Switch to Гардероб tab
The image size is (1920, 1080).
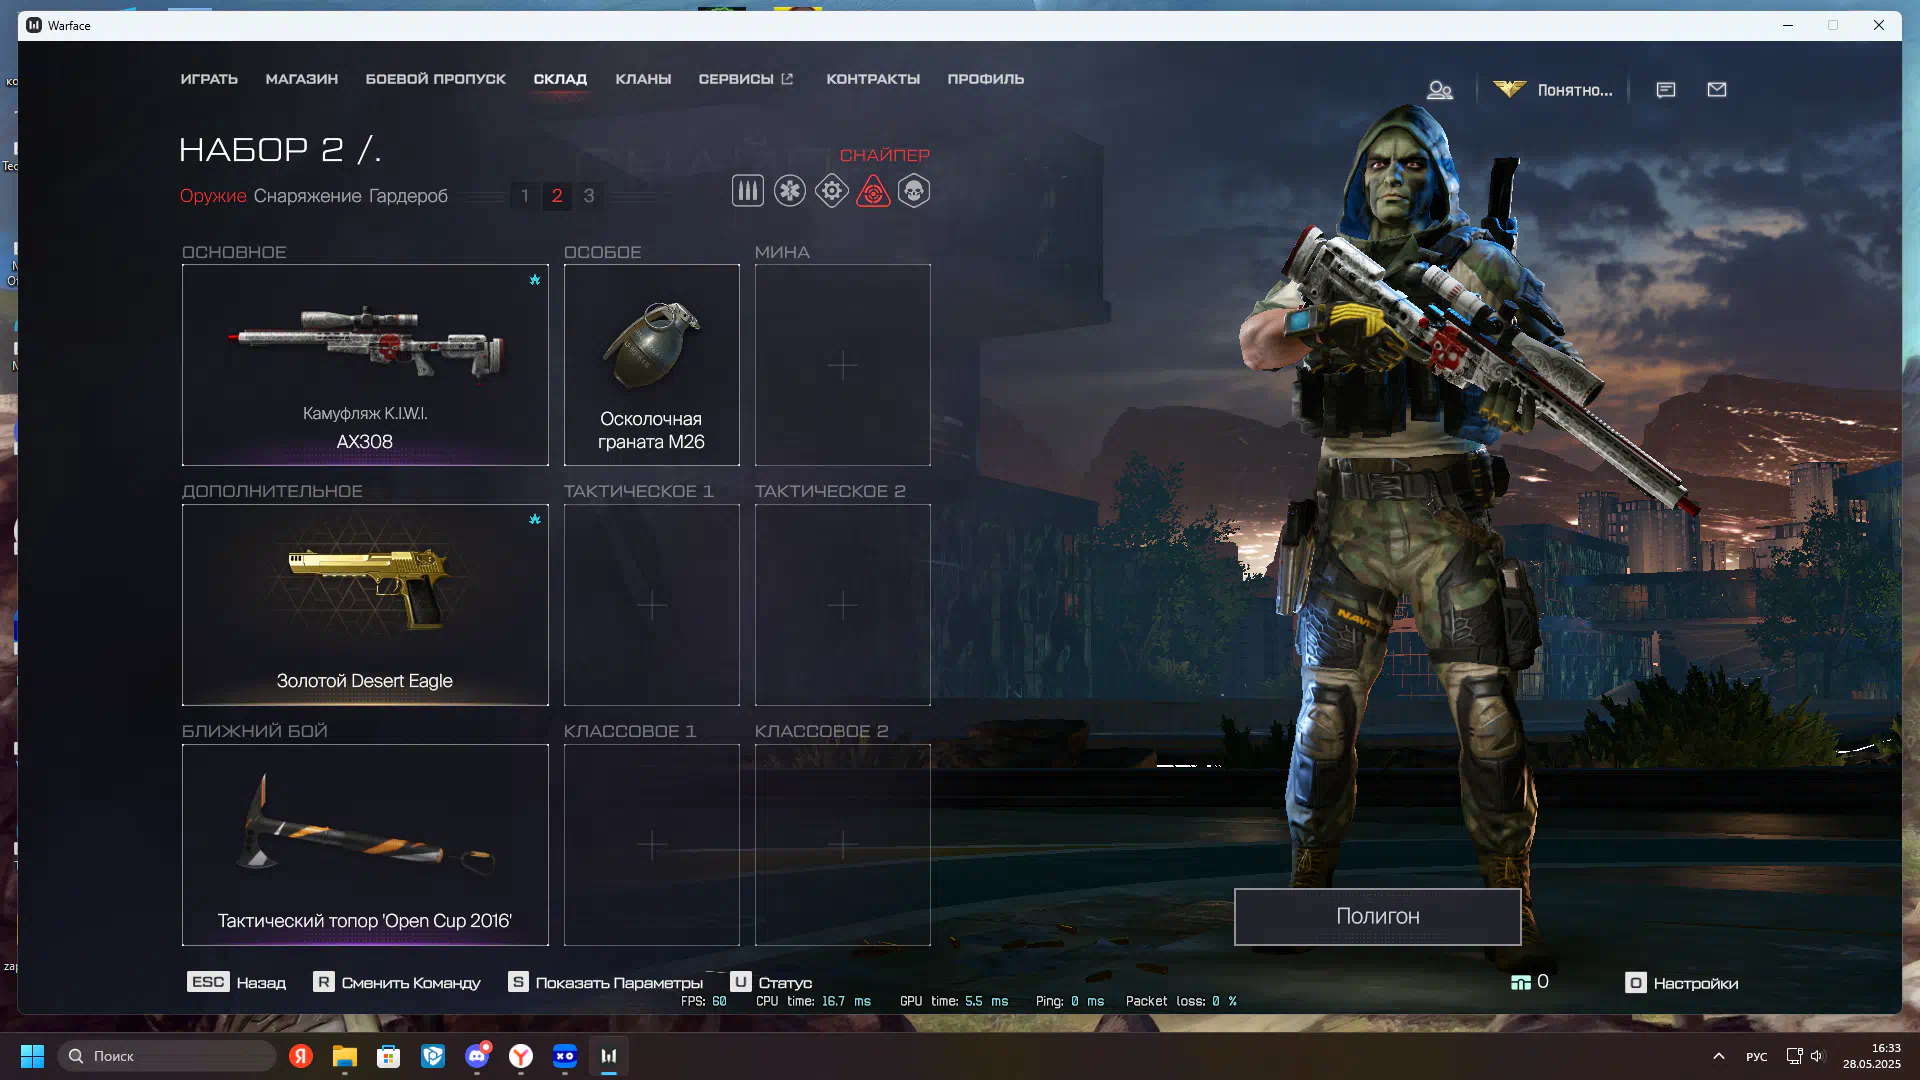tap(408, 196)
